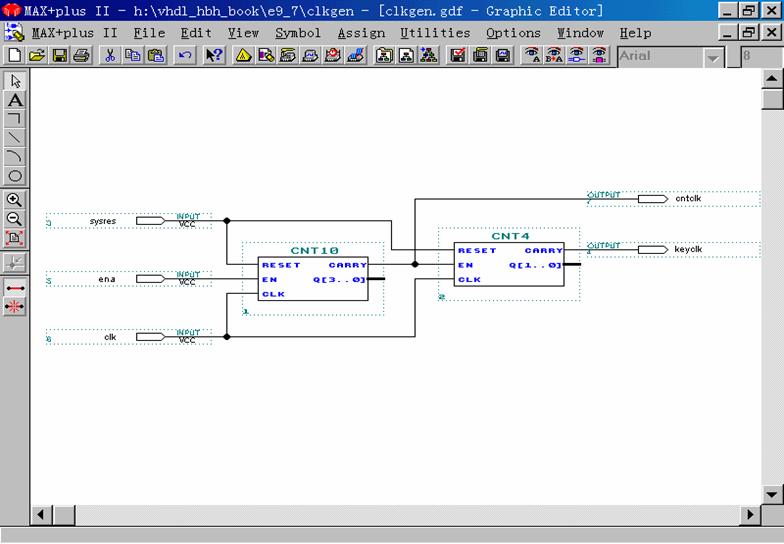
Task: Open the File menu
Action: 149,33
